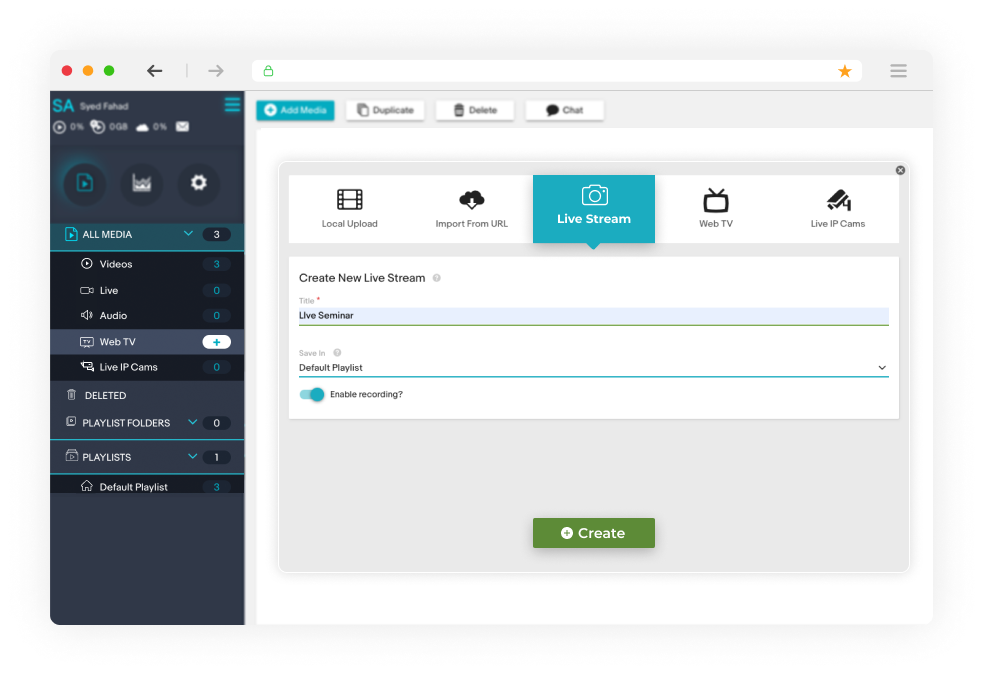Click the Duplicate button
This screenshot has width=983, height=675.
coord(386,110)
